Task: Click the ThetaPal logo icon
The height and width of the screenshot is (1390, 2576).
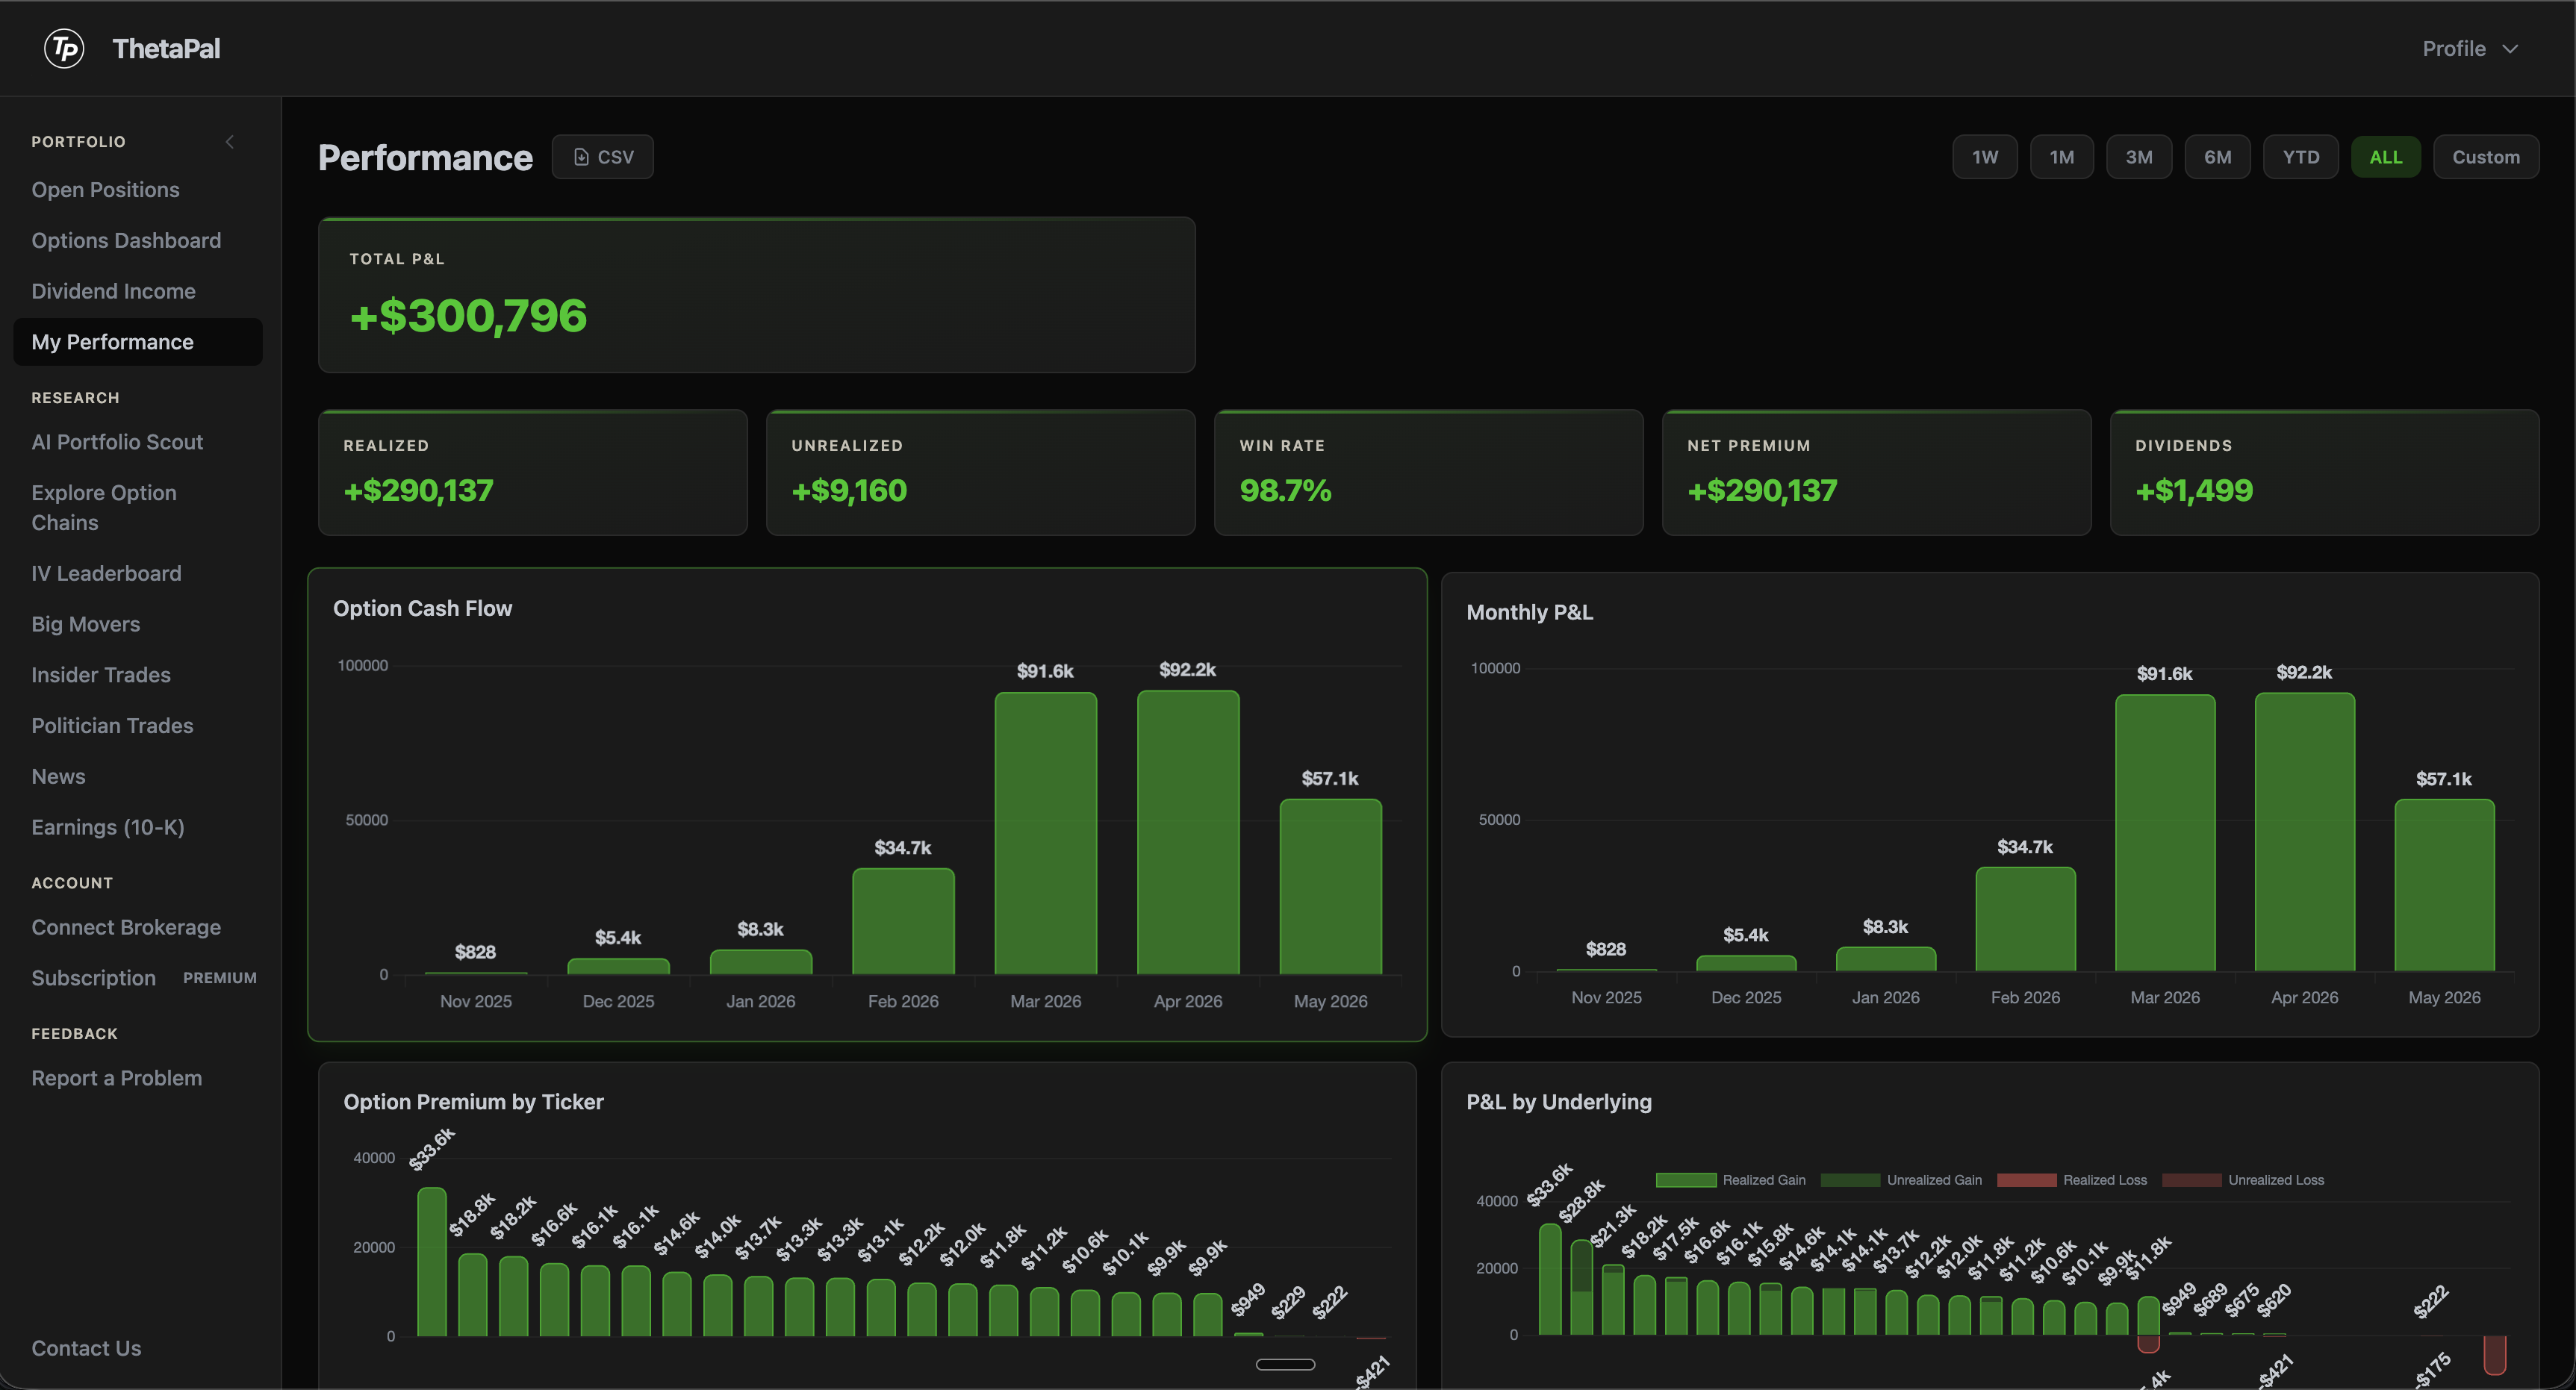Action: click(65, 48)
